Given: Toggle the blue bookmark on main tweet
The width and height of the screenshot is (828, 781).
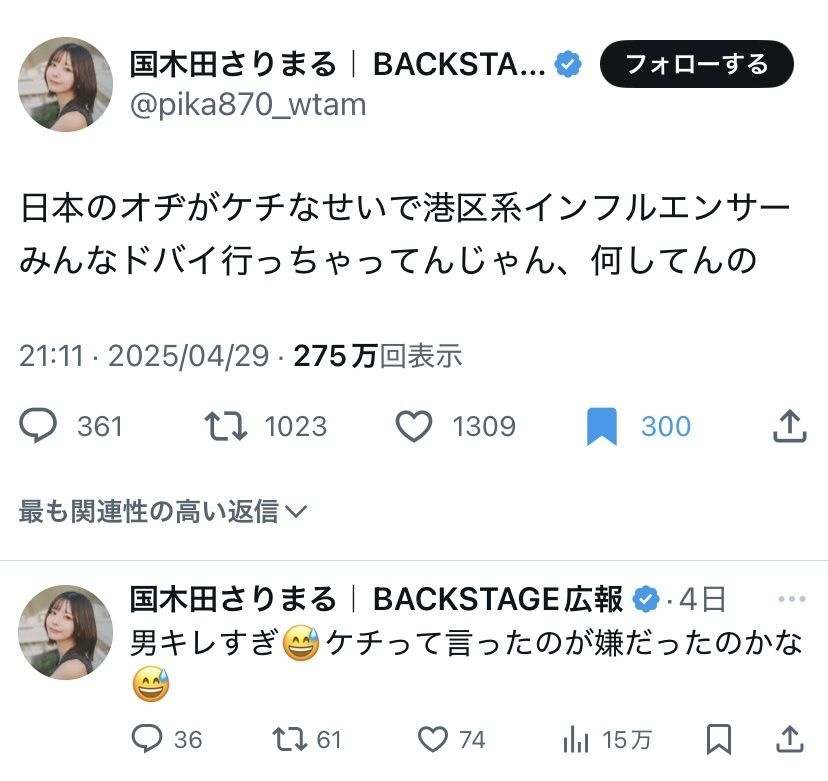Looking at the screenshot, I should pyautogui.click(x=602, y=427).
